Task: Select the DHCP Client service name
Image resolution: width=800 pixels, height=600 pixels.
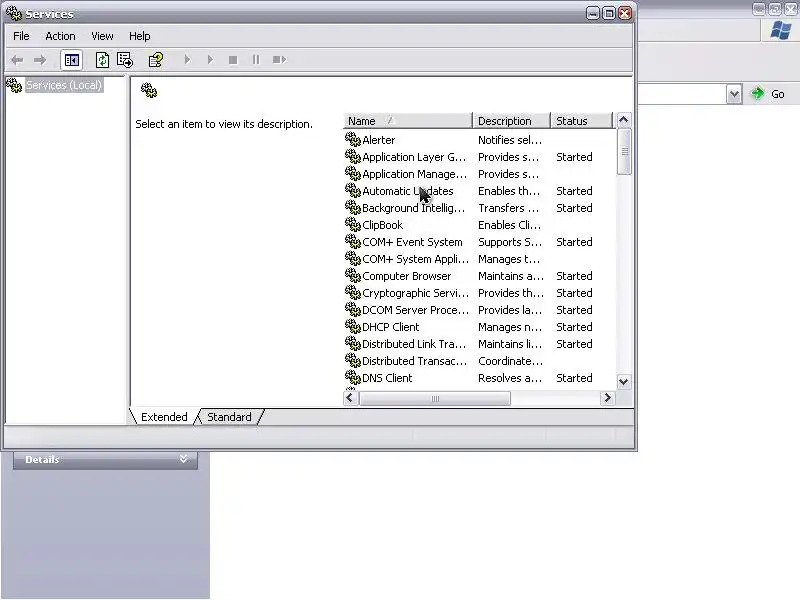Action: pos(391,327)
